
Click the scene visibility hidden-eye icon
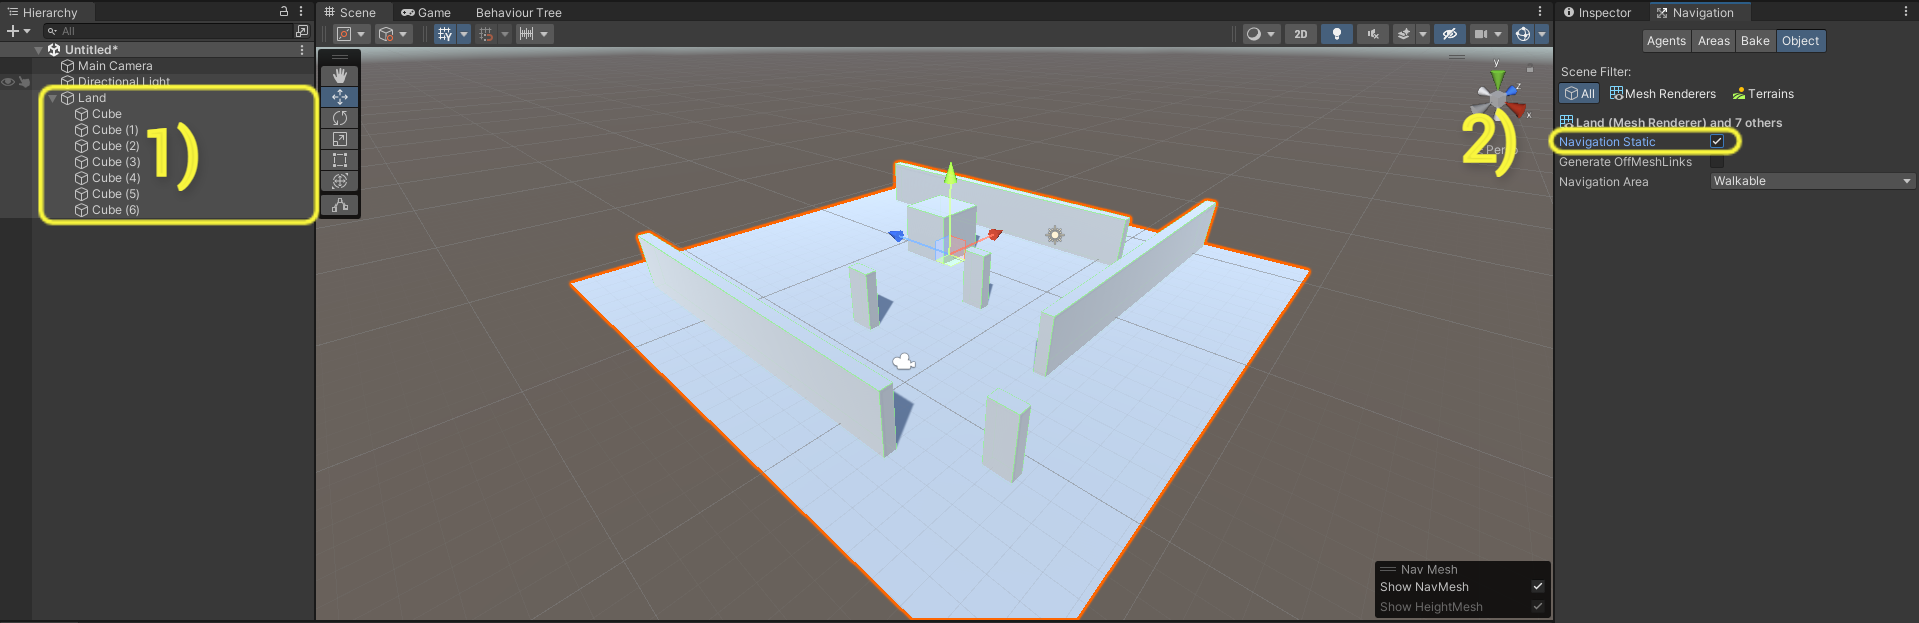(1449, 34)
